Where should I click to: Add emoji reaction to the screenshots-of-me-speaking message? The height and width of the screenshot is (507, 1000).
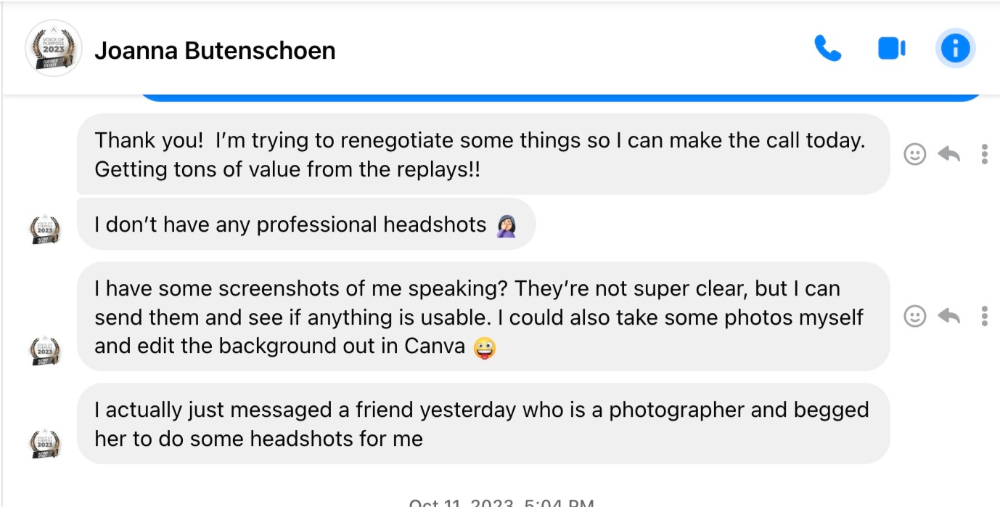pos(915,316)
